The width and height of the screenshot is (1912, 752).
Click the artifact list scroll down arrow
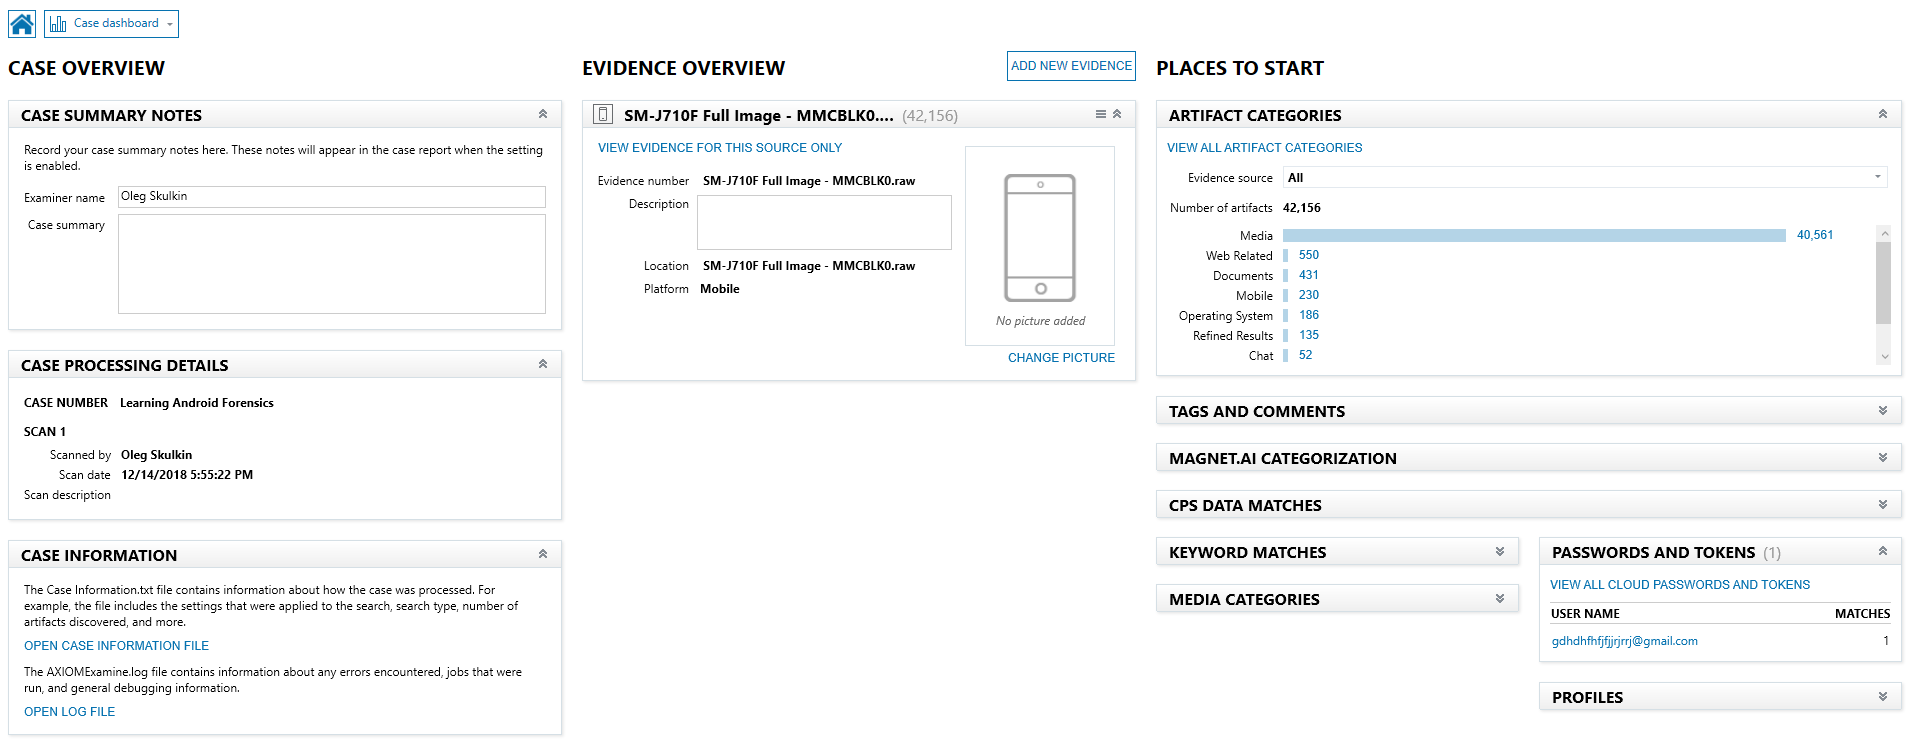pos(1884,356)
